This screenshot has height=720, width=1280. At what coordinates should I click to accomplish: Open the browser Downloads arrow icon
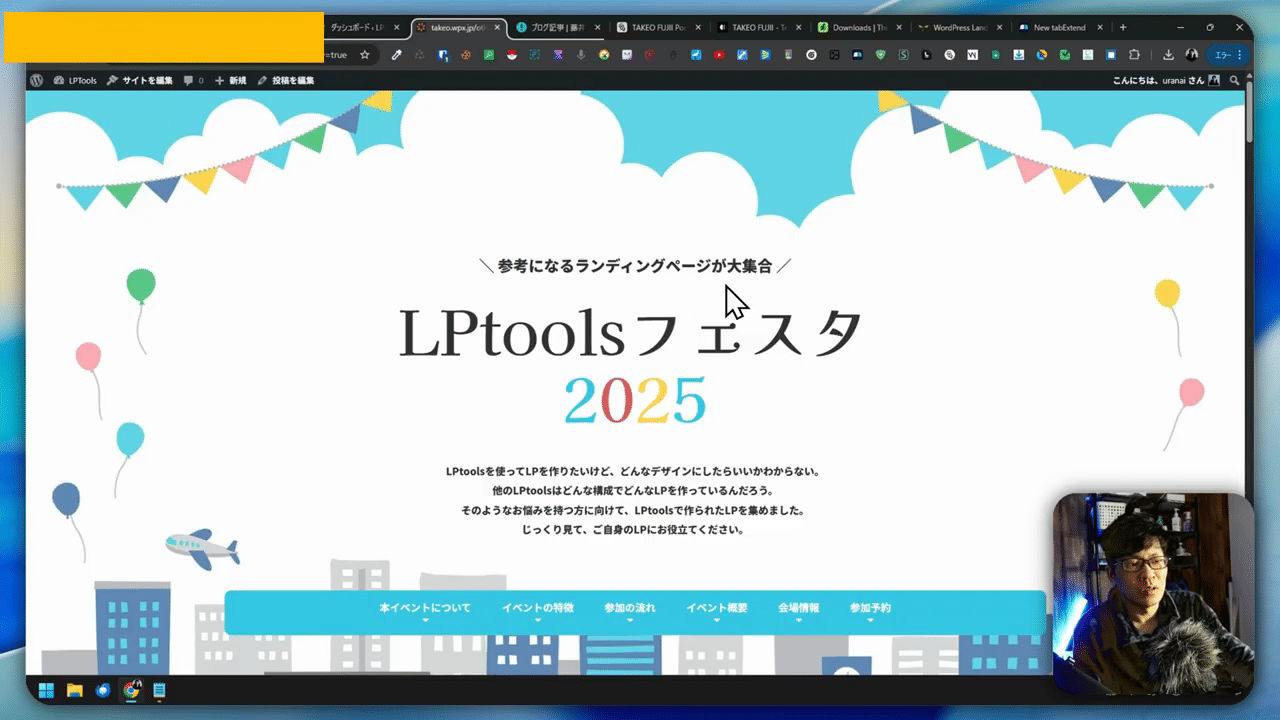click(x=1167, y=55)
